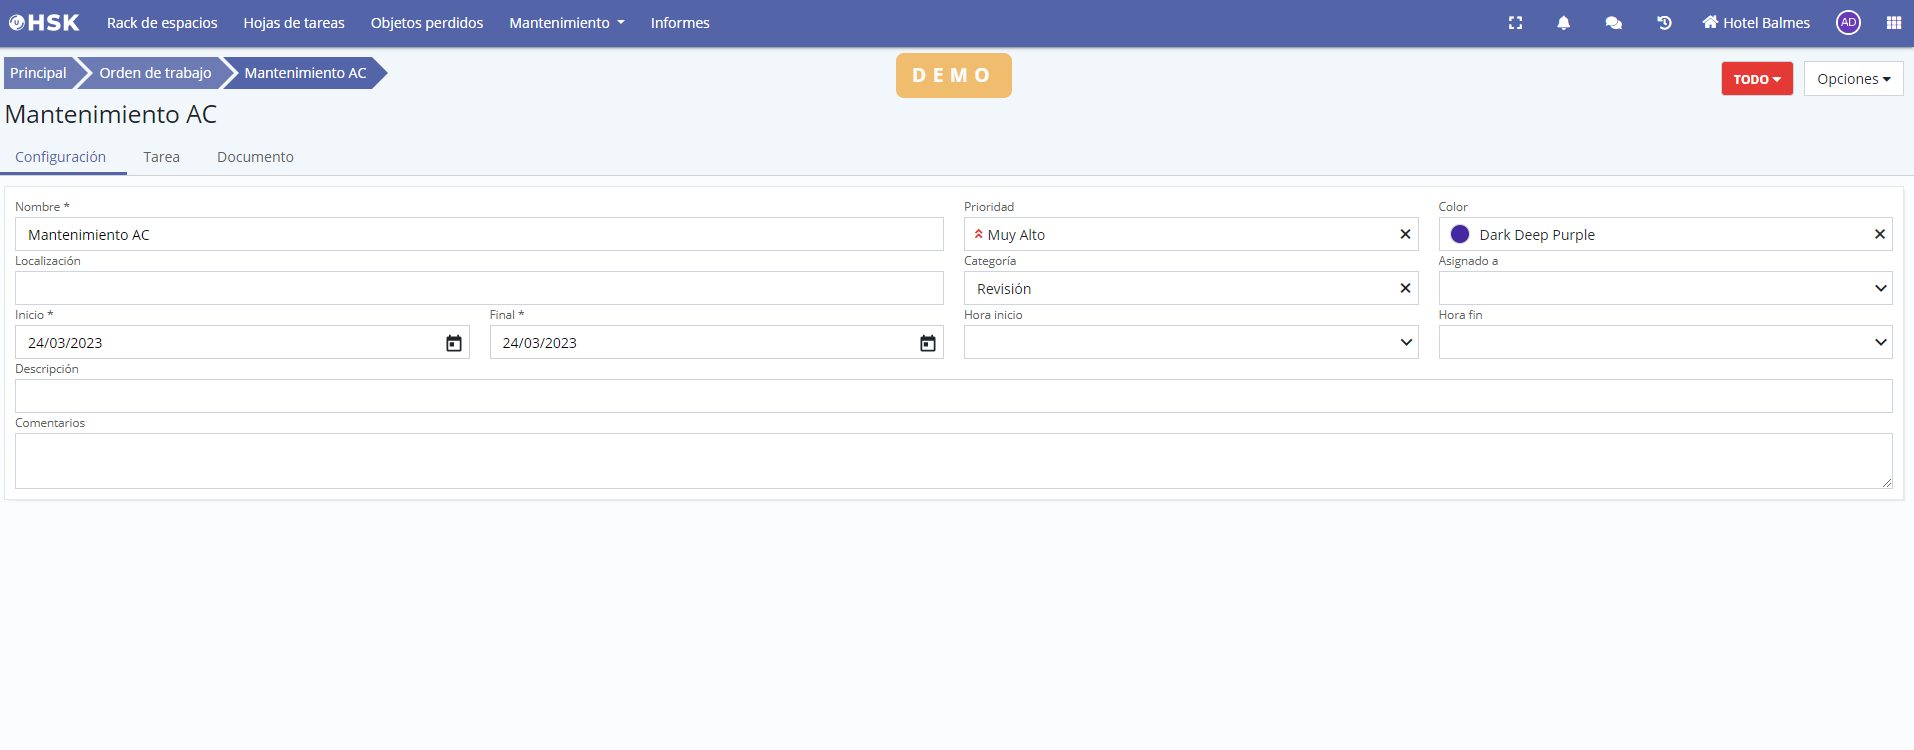
Task: Open the Final date calendar picker
Action: coord(927,343)
